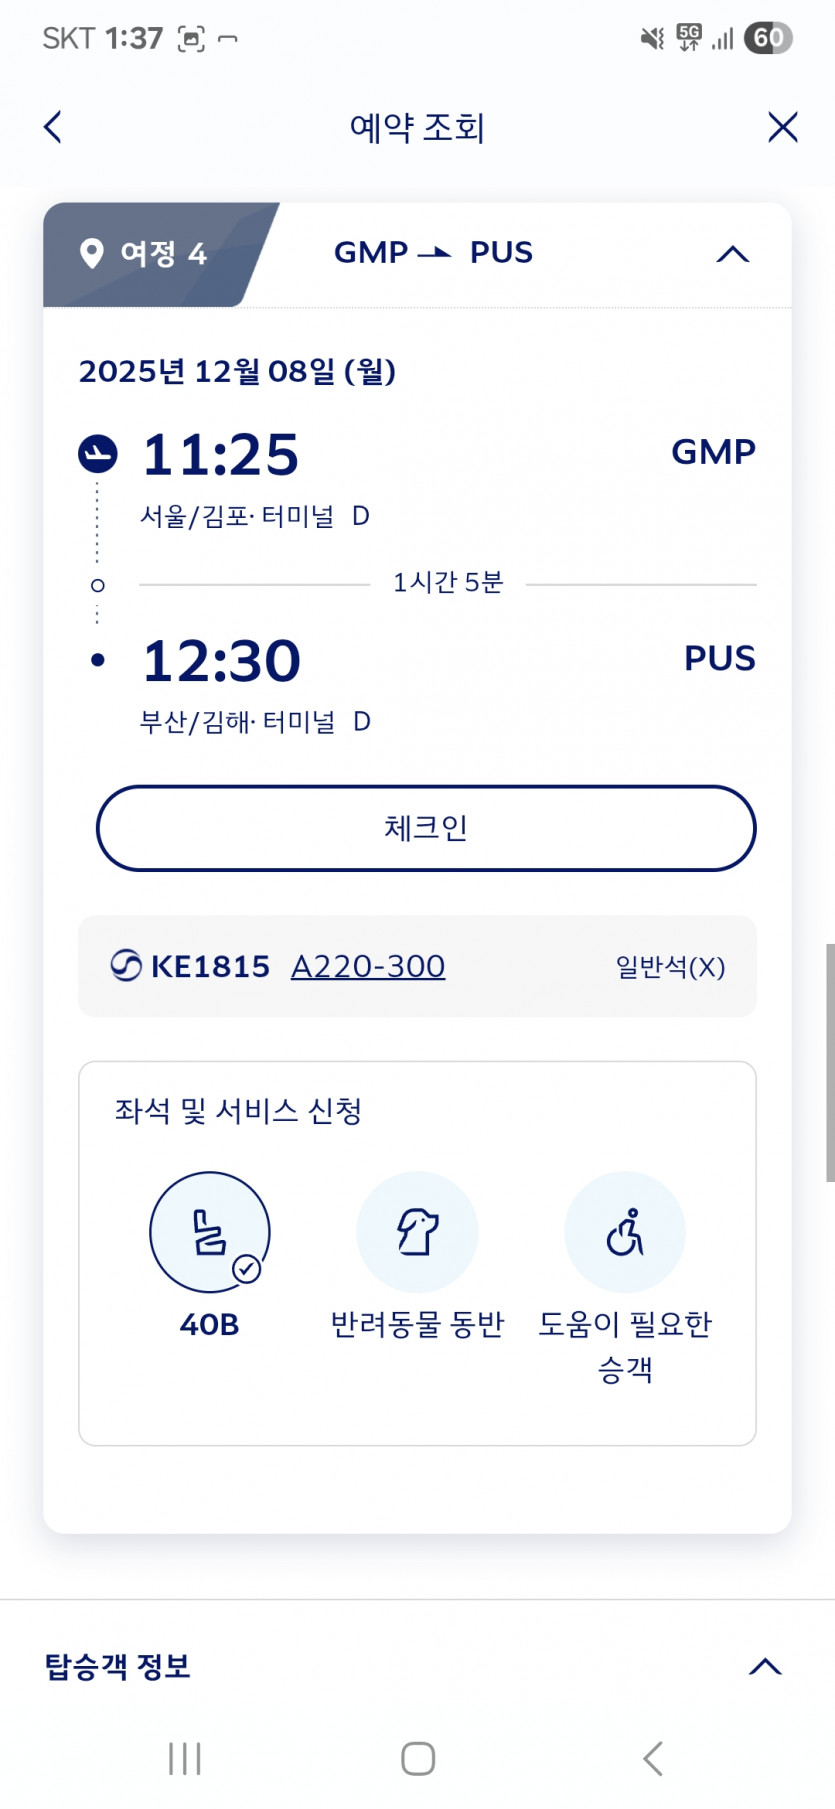Tap the Android system back button
Screen dimensions: 835x1809
click(653, 1758)
